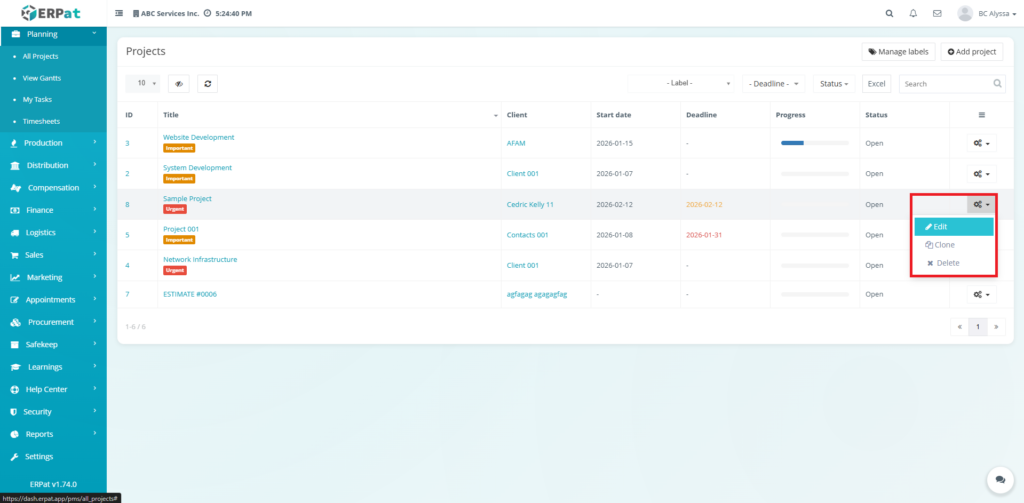
Task: Open the messages envelope icon
Action: (937, 14)
